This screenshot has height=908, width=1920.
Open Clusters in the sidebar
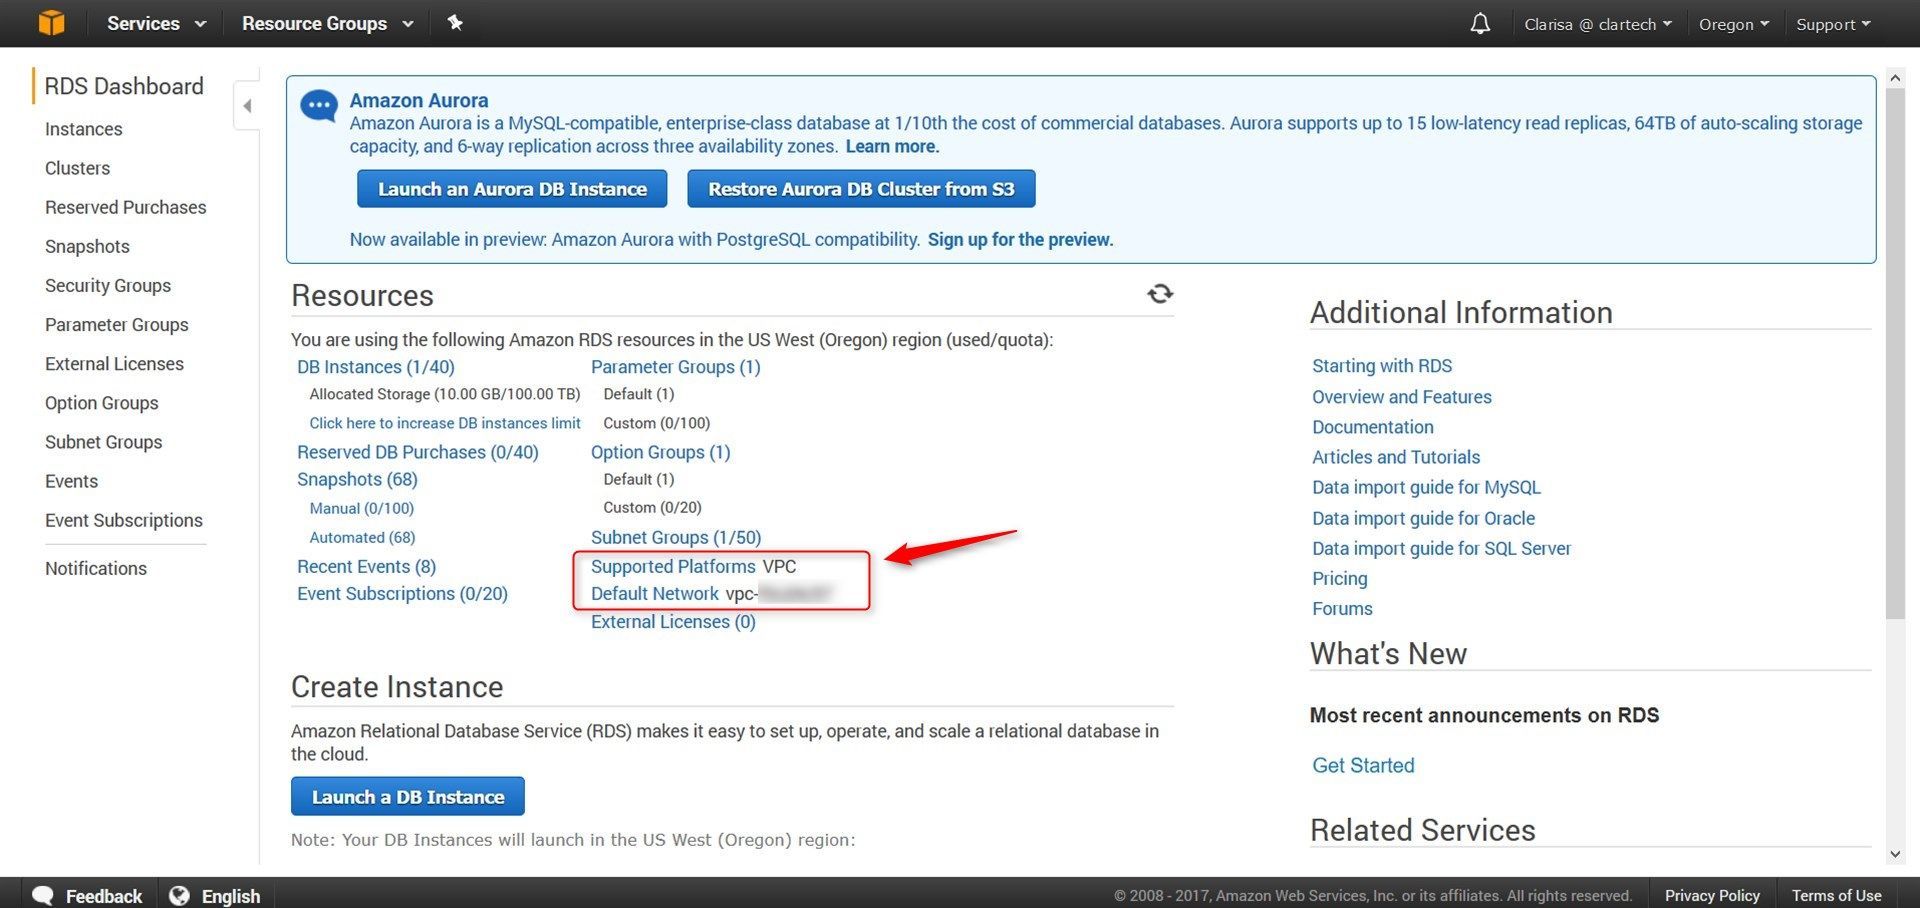click(x=78, y=168)
